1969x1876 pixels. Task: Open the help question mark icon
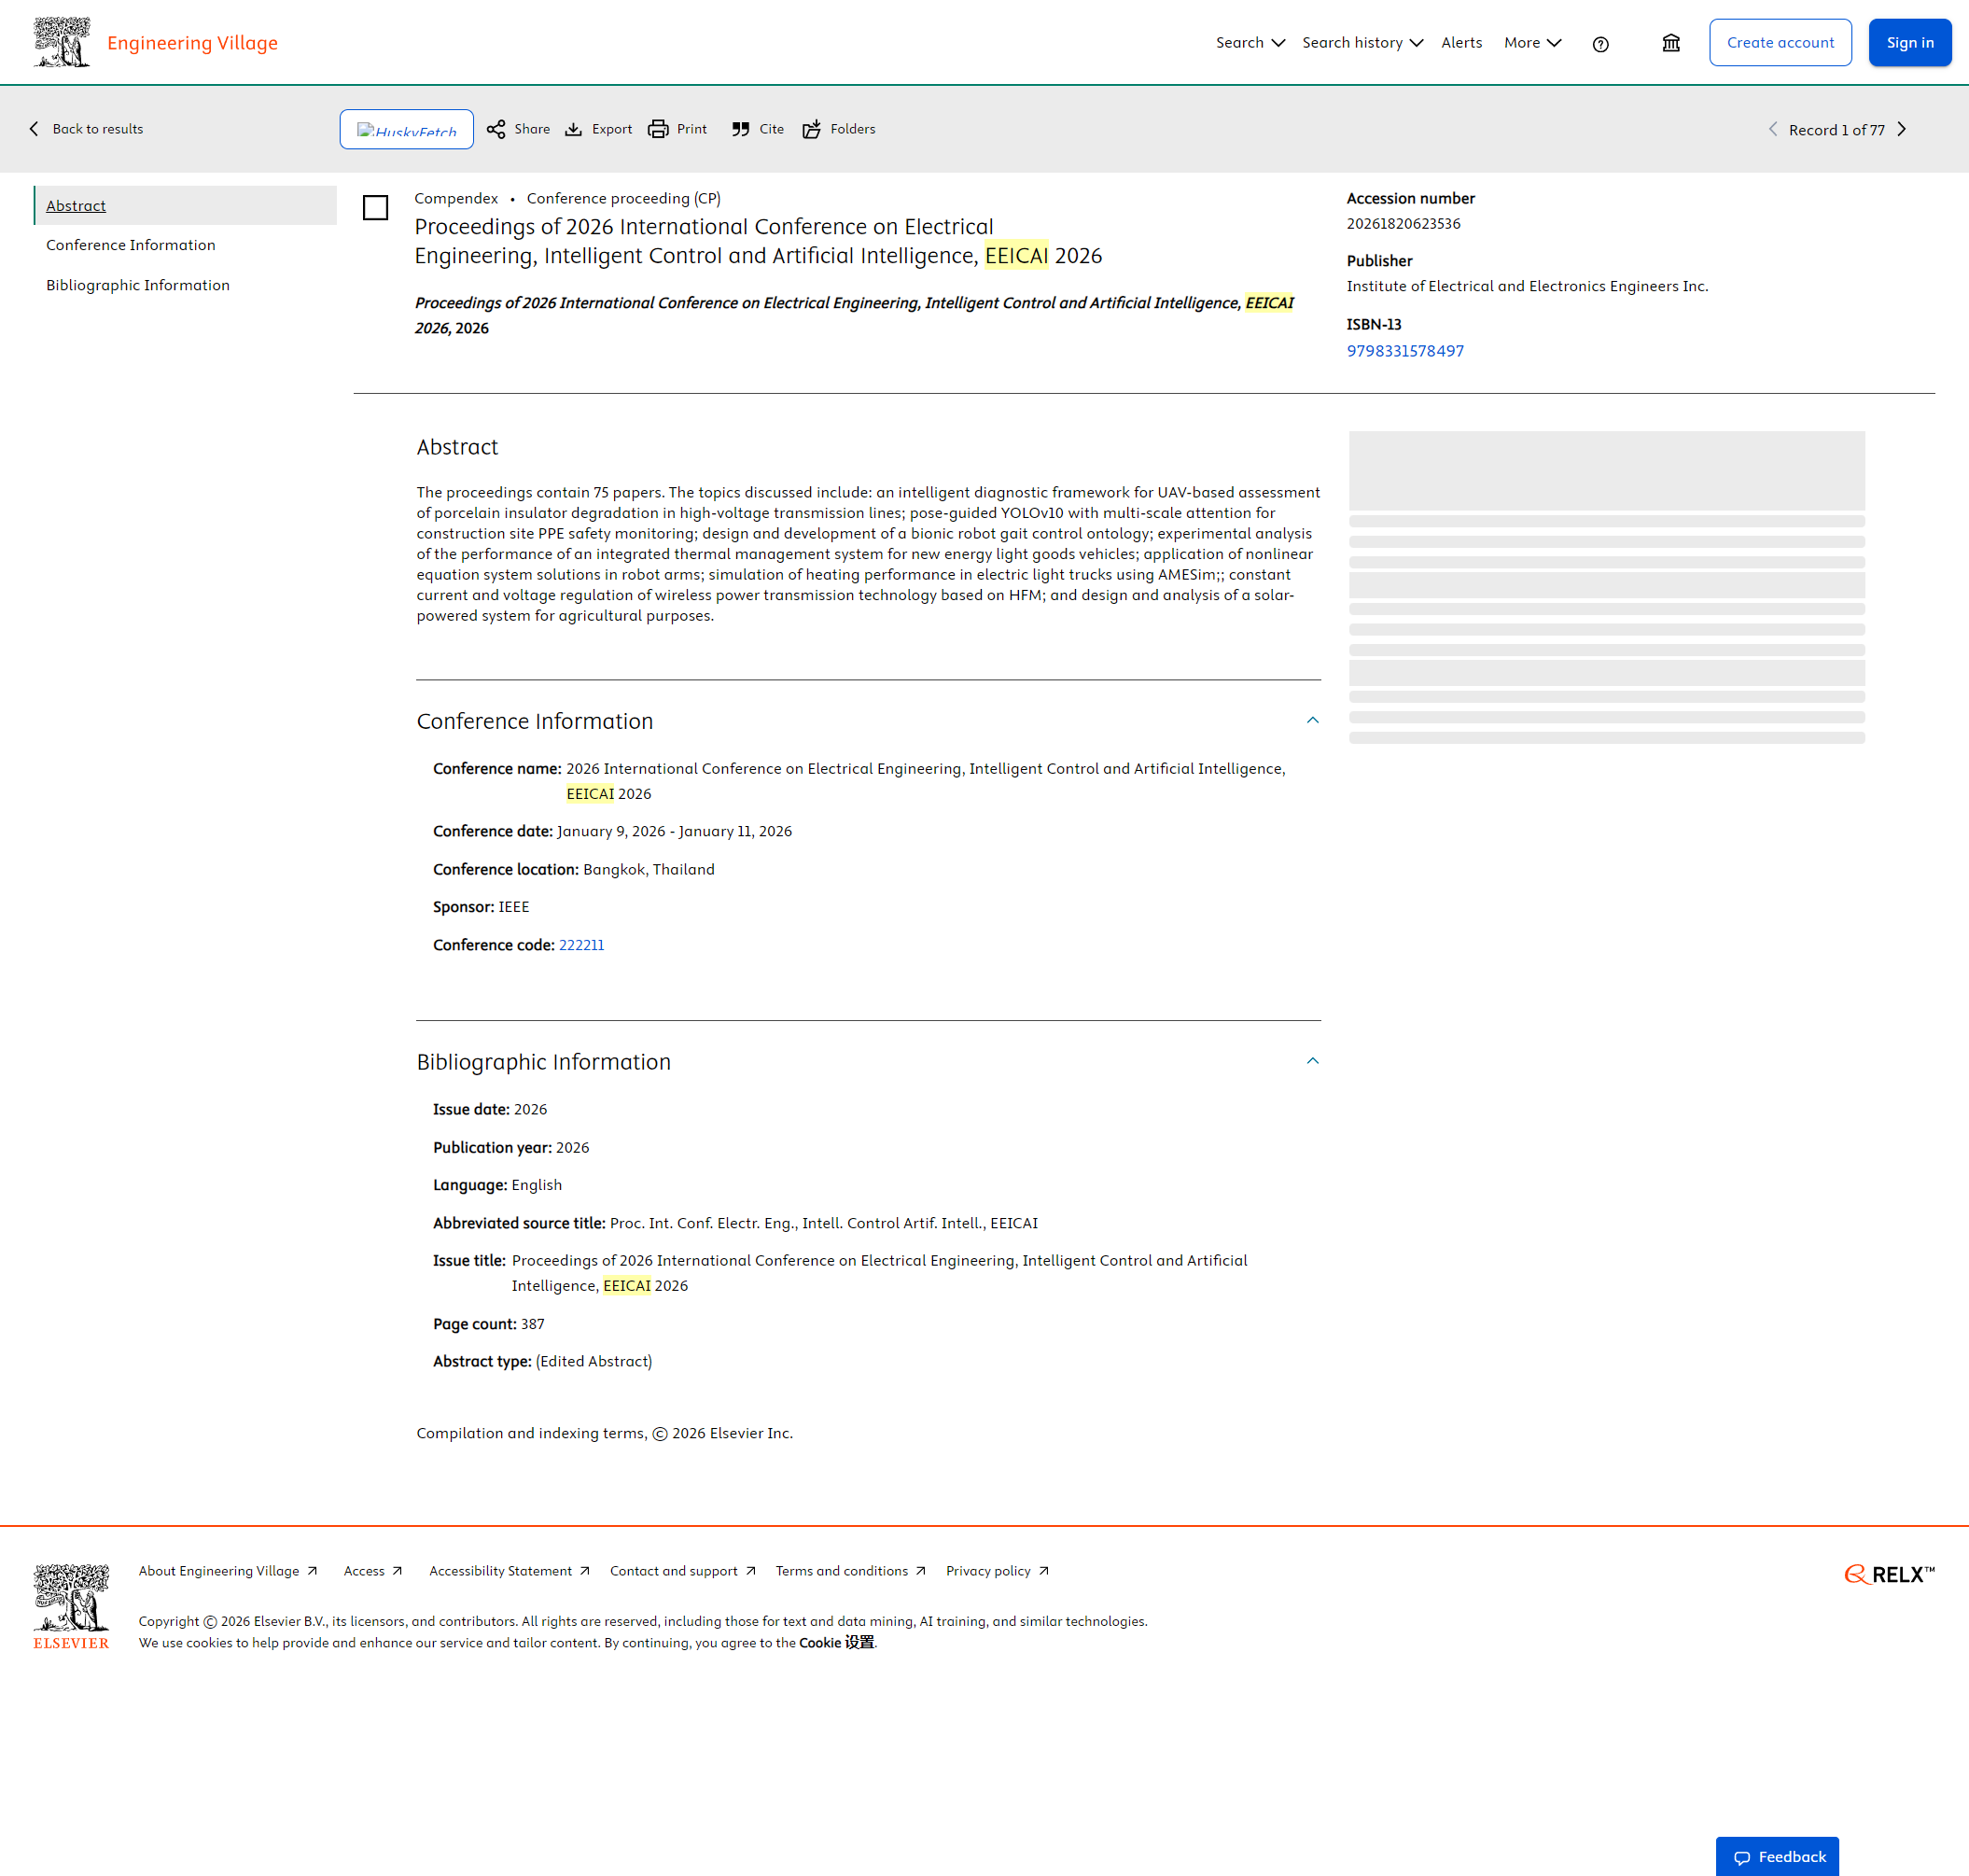coord(1600,44)
